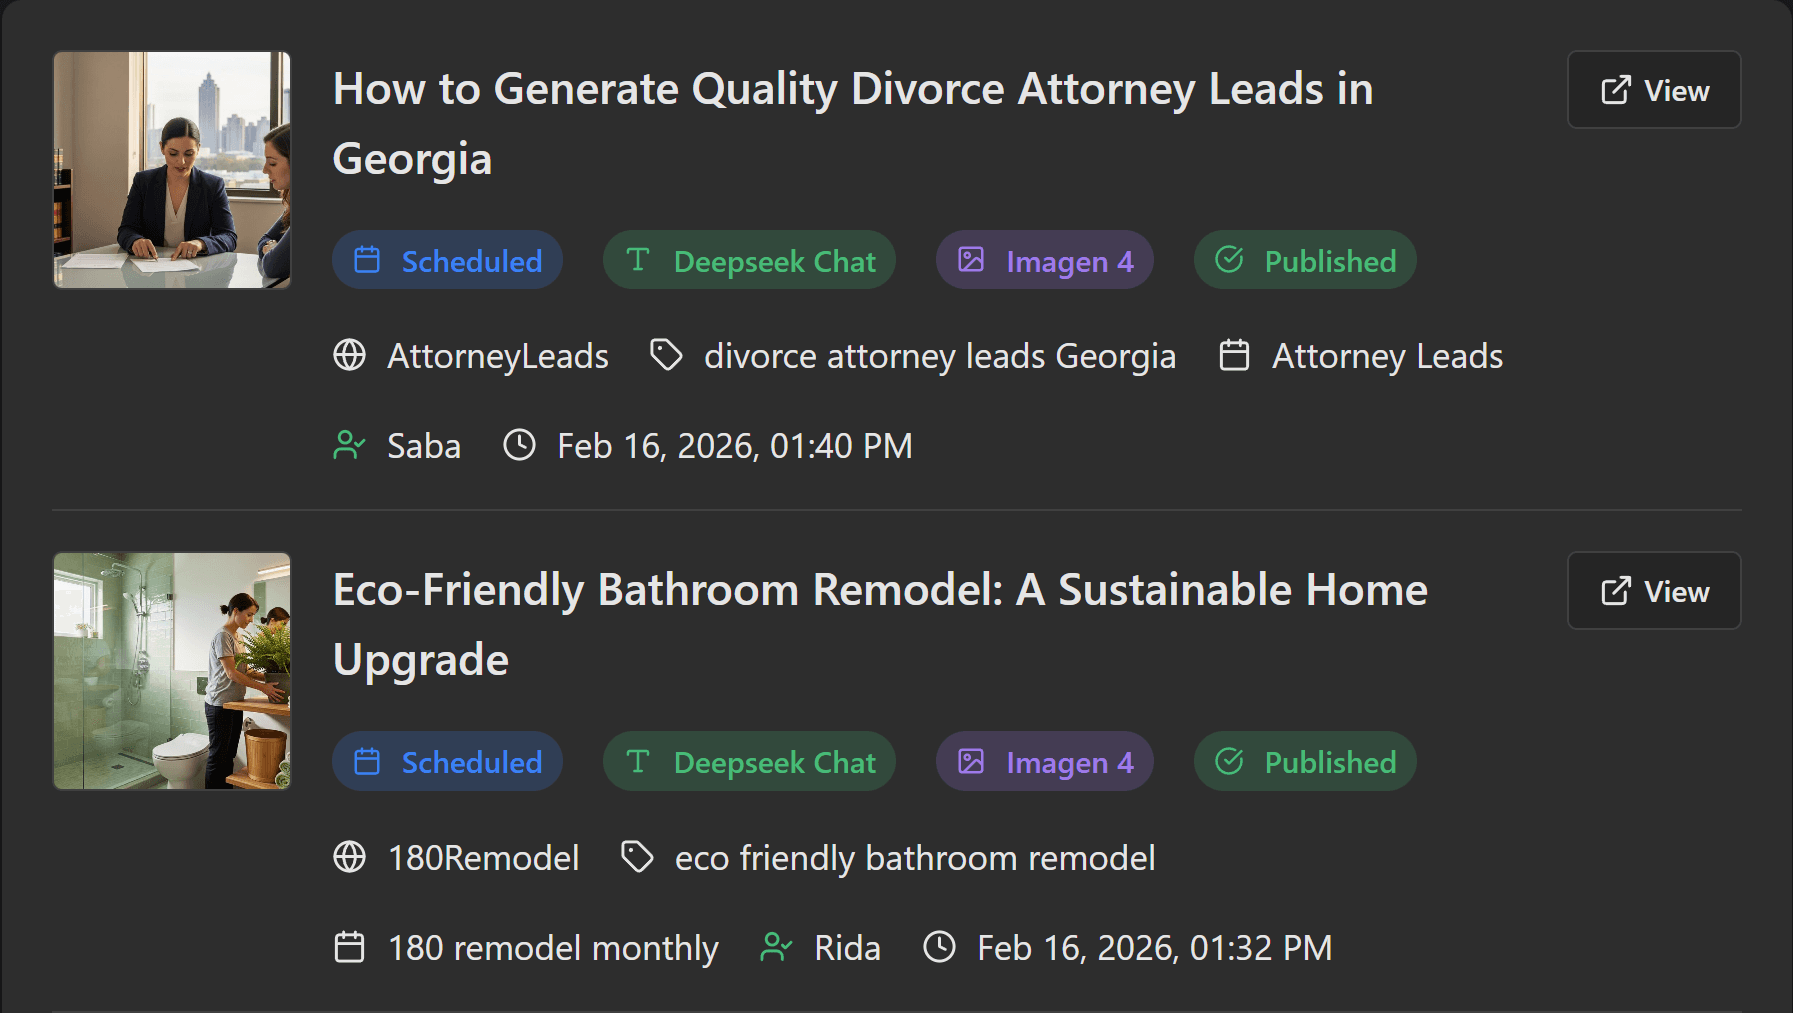Screen dimensions: 1793x1013
Task: Click View on the attorney leads post
Action: (1654, 90)
